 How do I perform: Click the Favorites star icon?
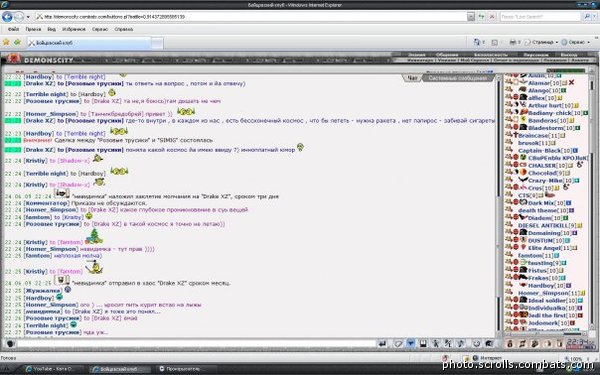6,42
